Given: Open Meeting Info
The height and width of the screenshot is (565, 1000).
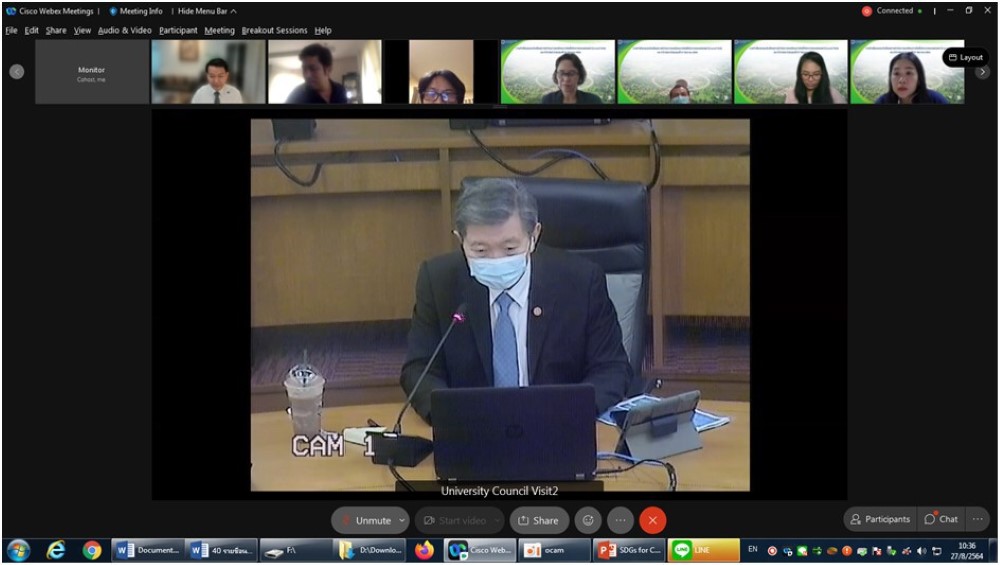Looking at the screenshot, I should [136, 11].
